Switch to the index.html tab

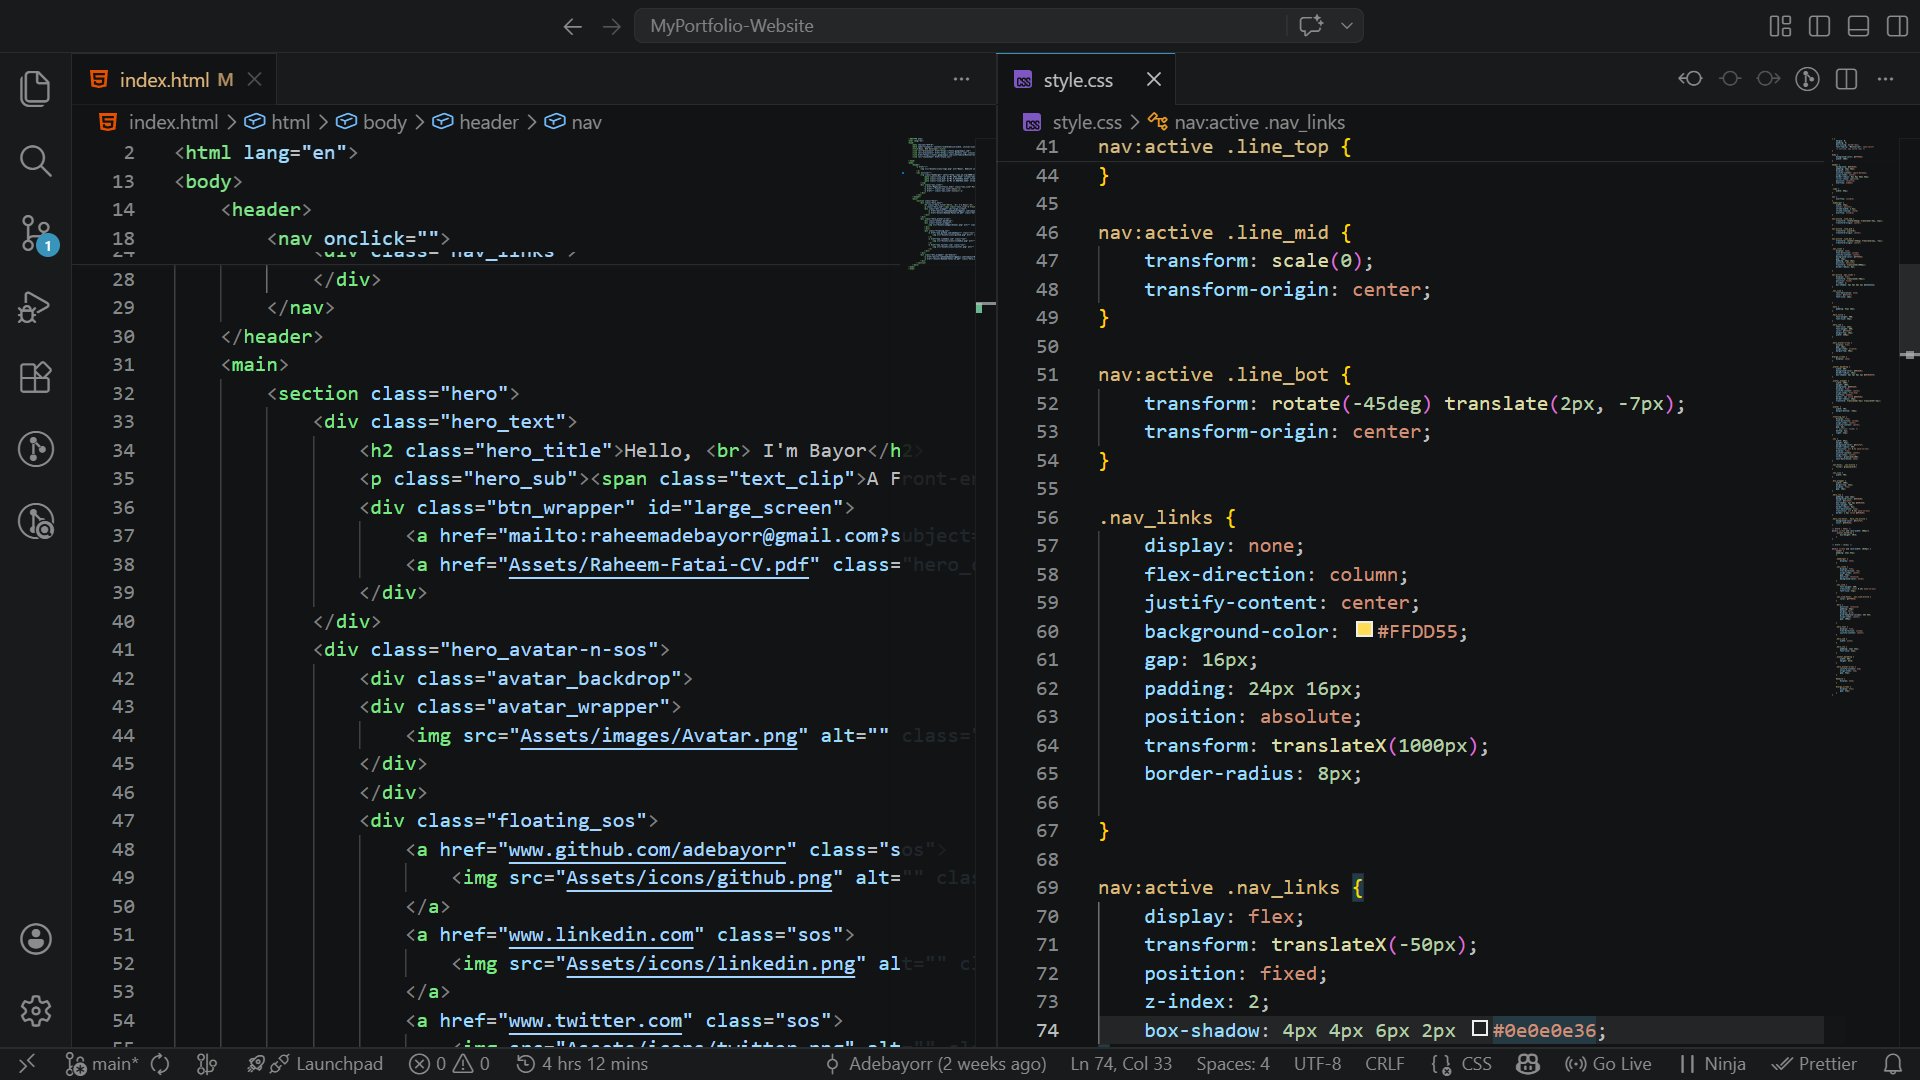(164, 80)
